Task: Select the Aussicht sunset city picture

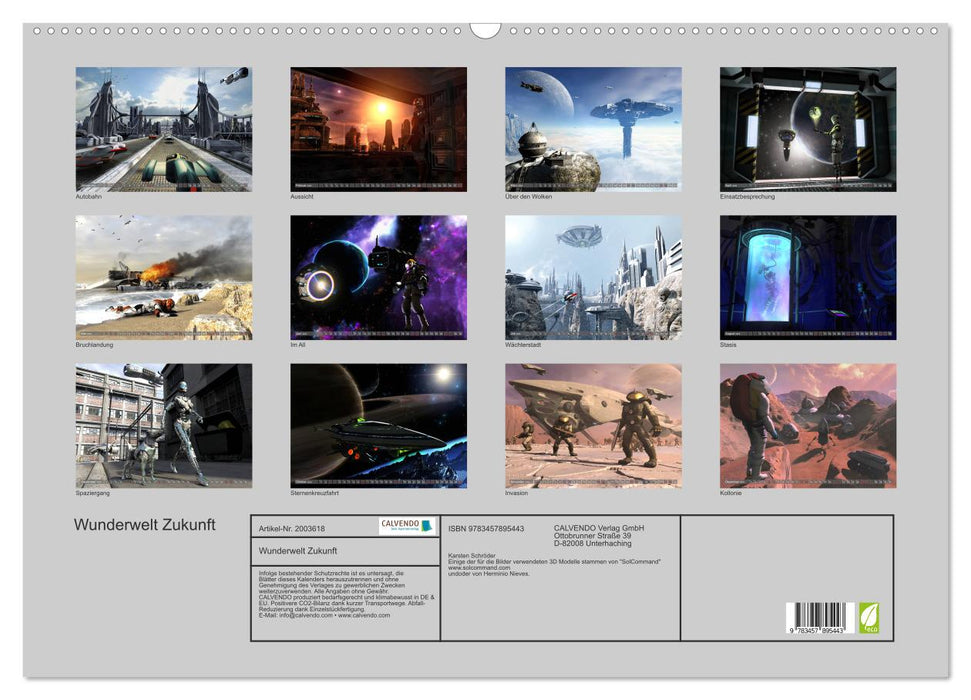Action: tap(378, 129)
